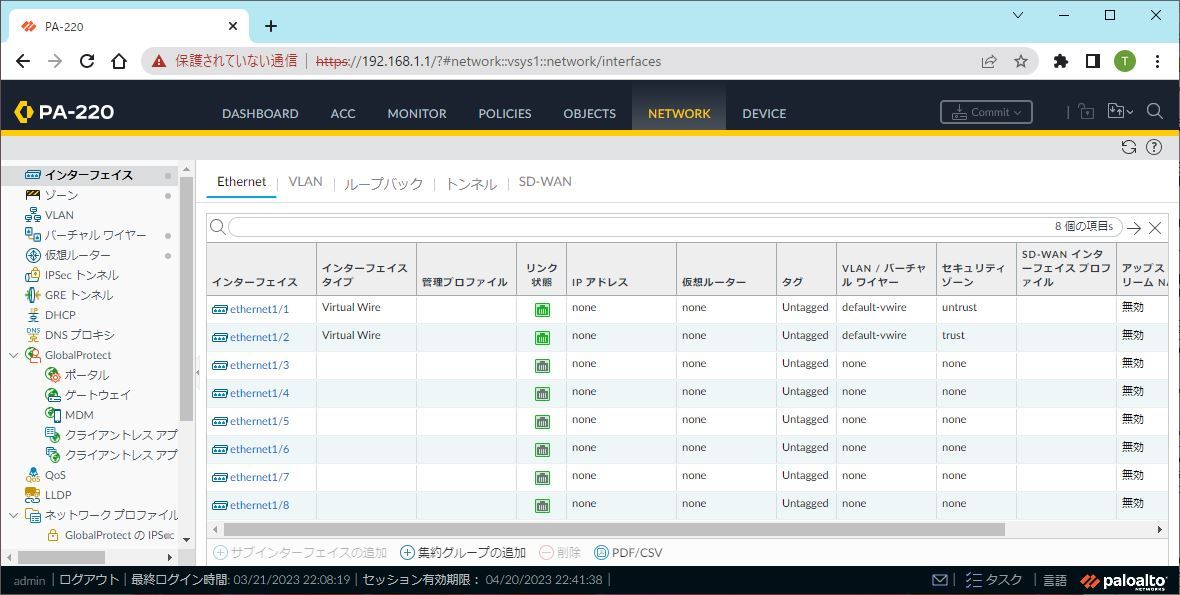Image resolution: width=1180 pixels, height=595 pixels.
Task: Select the VLAN sub-tab
Action: tap(306, 182)
